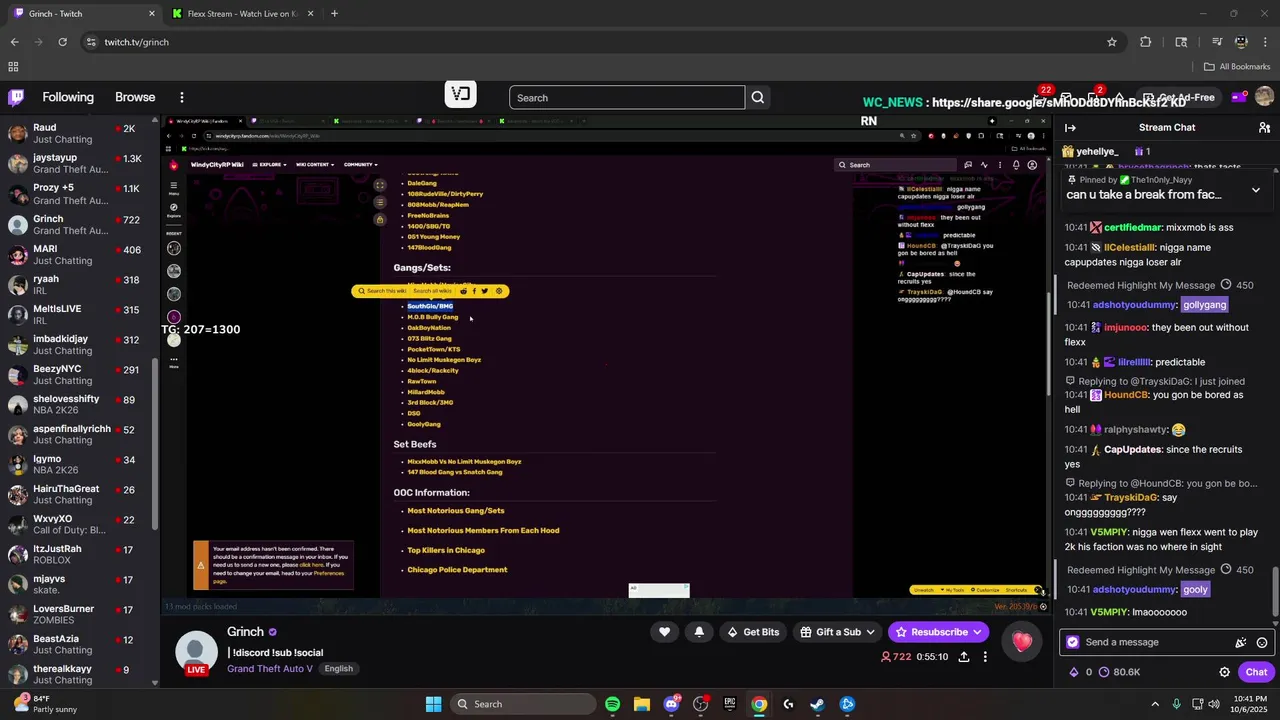This screenshot has height=720, width=1280.
Task: Open the browser apps grid icon
Action: point(13,67)
